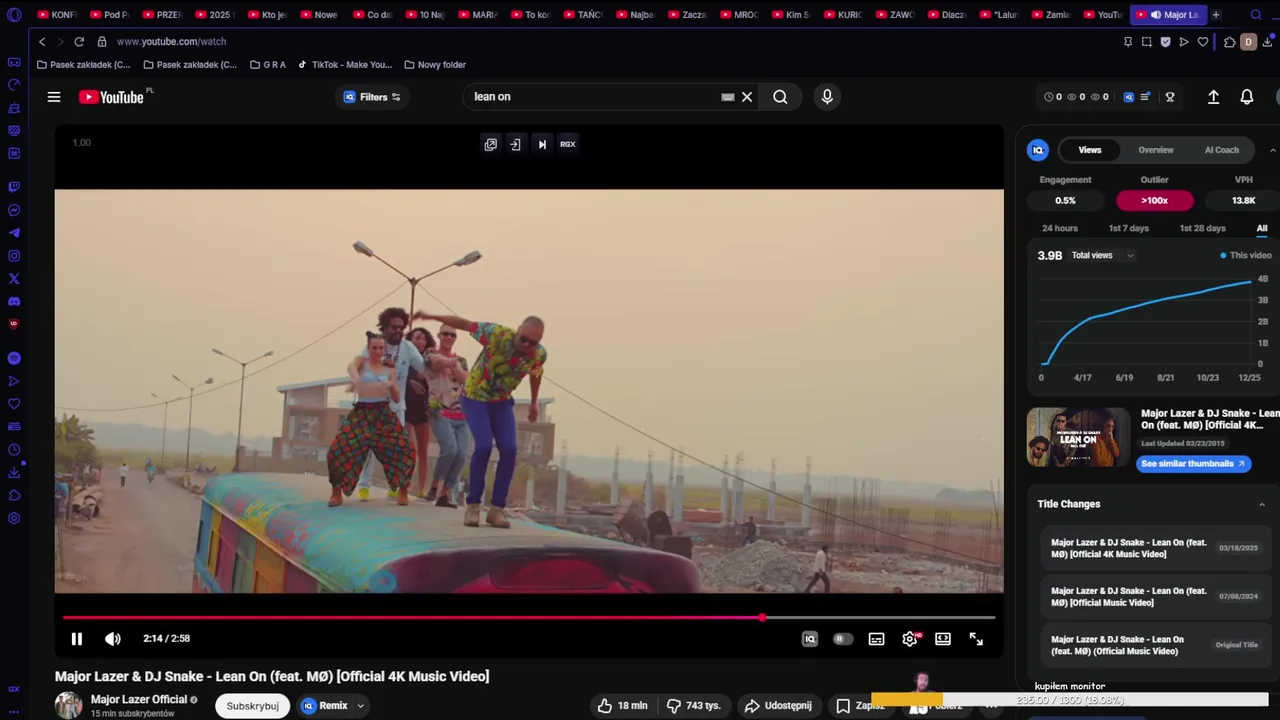
Task: Go back with the browser back arrow
Action: click(41, 41)
